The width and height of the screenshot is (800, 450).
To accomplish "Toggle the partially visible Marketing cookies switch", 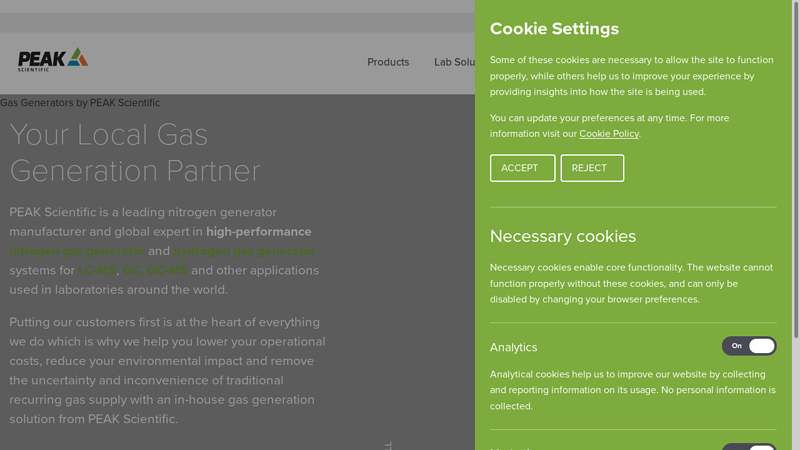I will pyautogui.click(x=749, y=446).
